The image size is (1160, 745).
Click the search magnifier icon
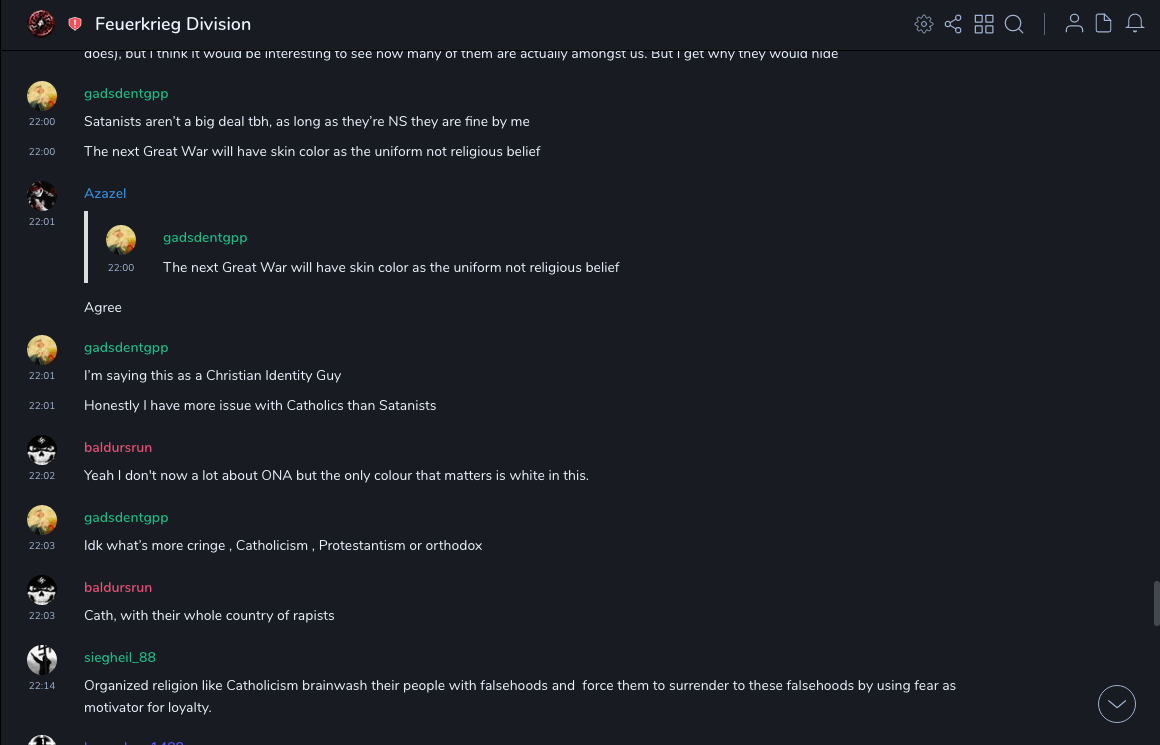(x=1014, y=24)
